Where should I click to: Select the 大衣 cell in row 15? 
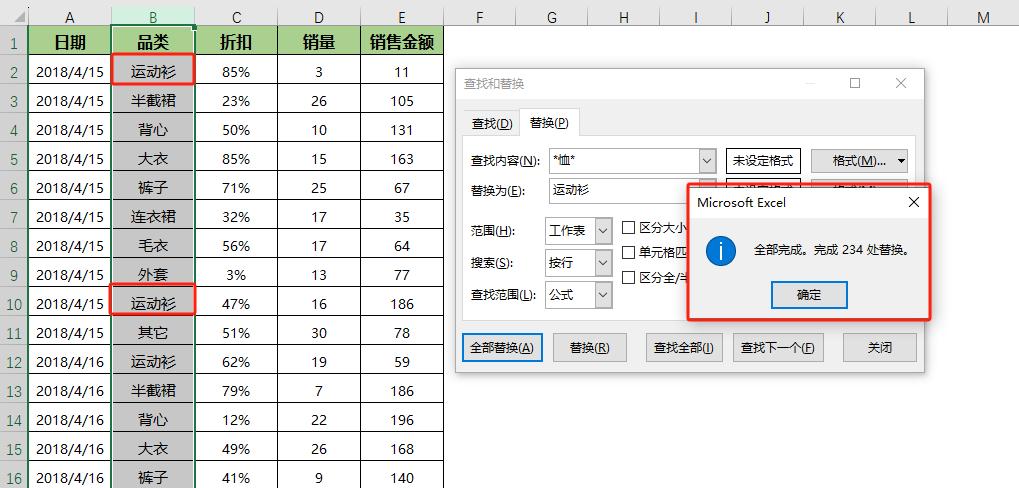click(x=153, y=448)
